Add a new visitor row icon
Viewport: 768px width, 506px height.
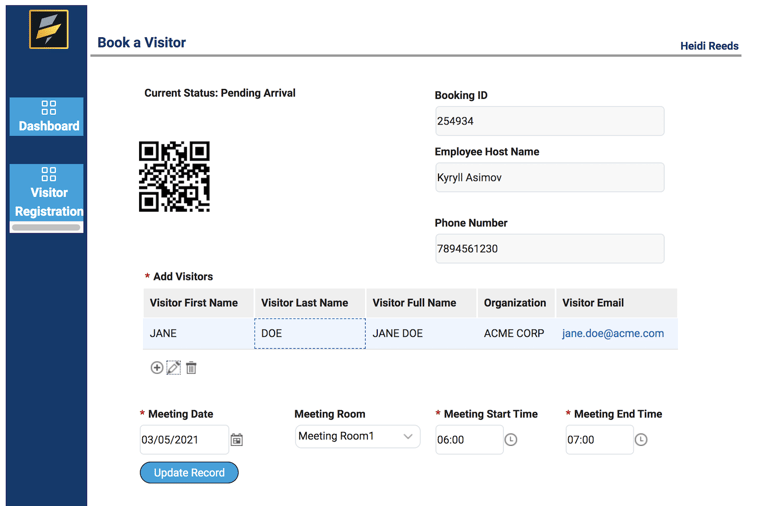tap(157, 368)
